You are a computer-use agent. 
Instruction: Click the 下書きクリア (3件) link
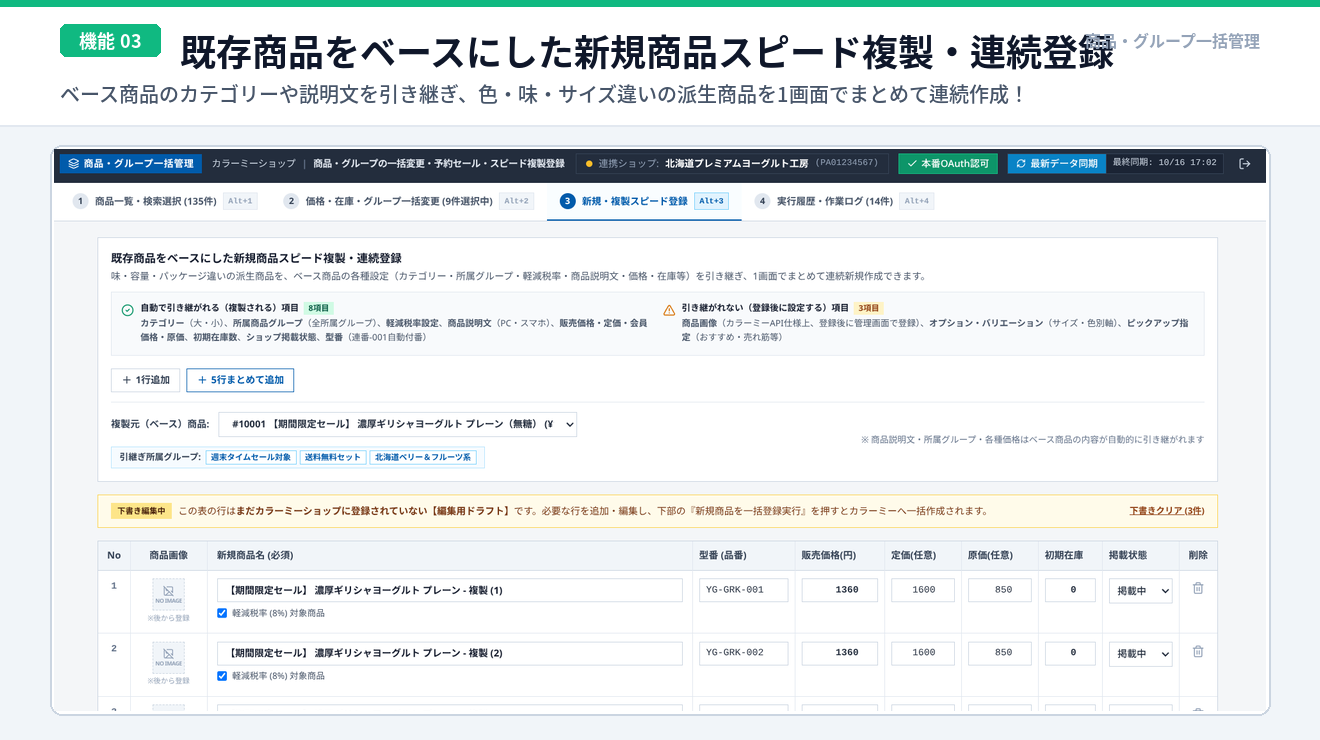pyautogui.click(x=1167, y=511)
